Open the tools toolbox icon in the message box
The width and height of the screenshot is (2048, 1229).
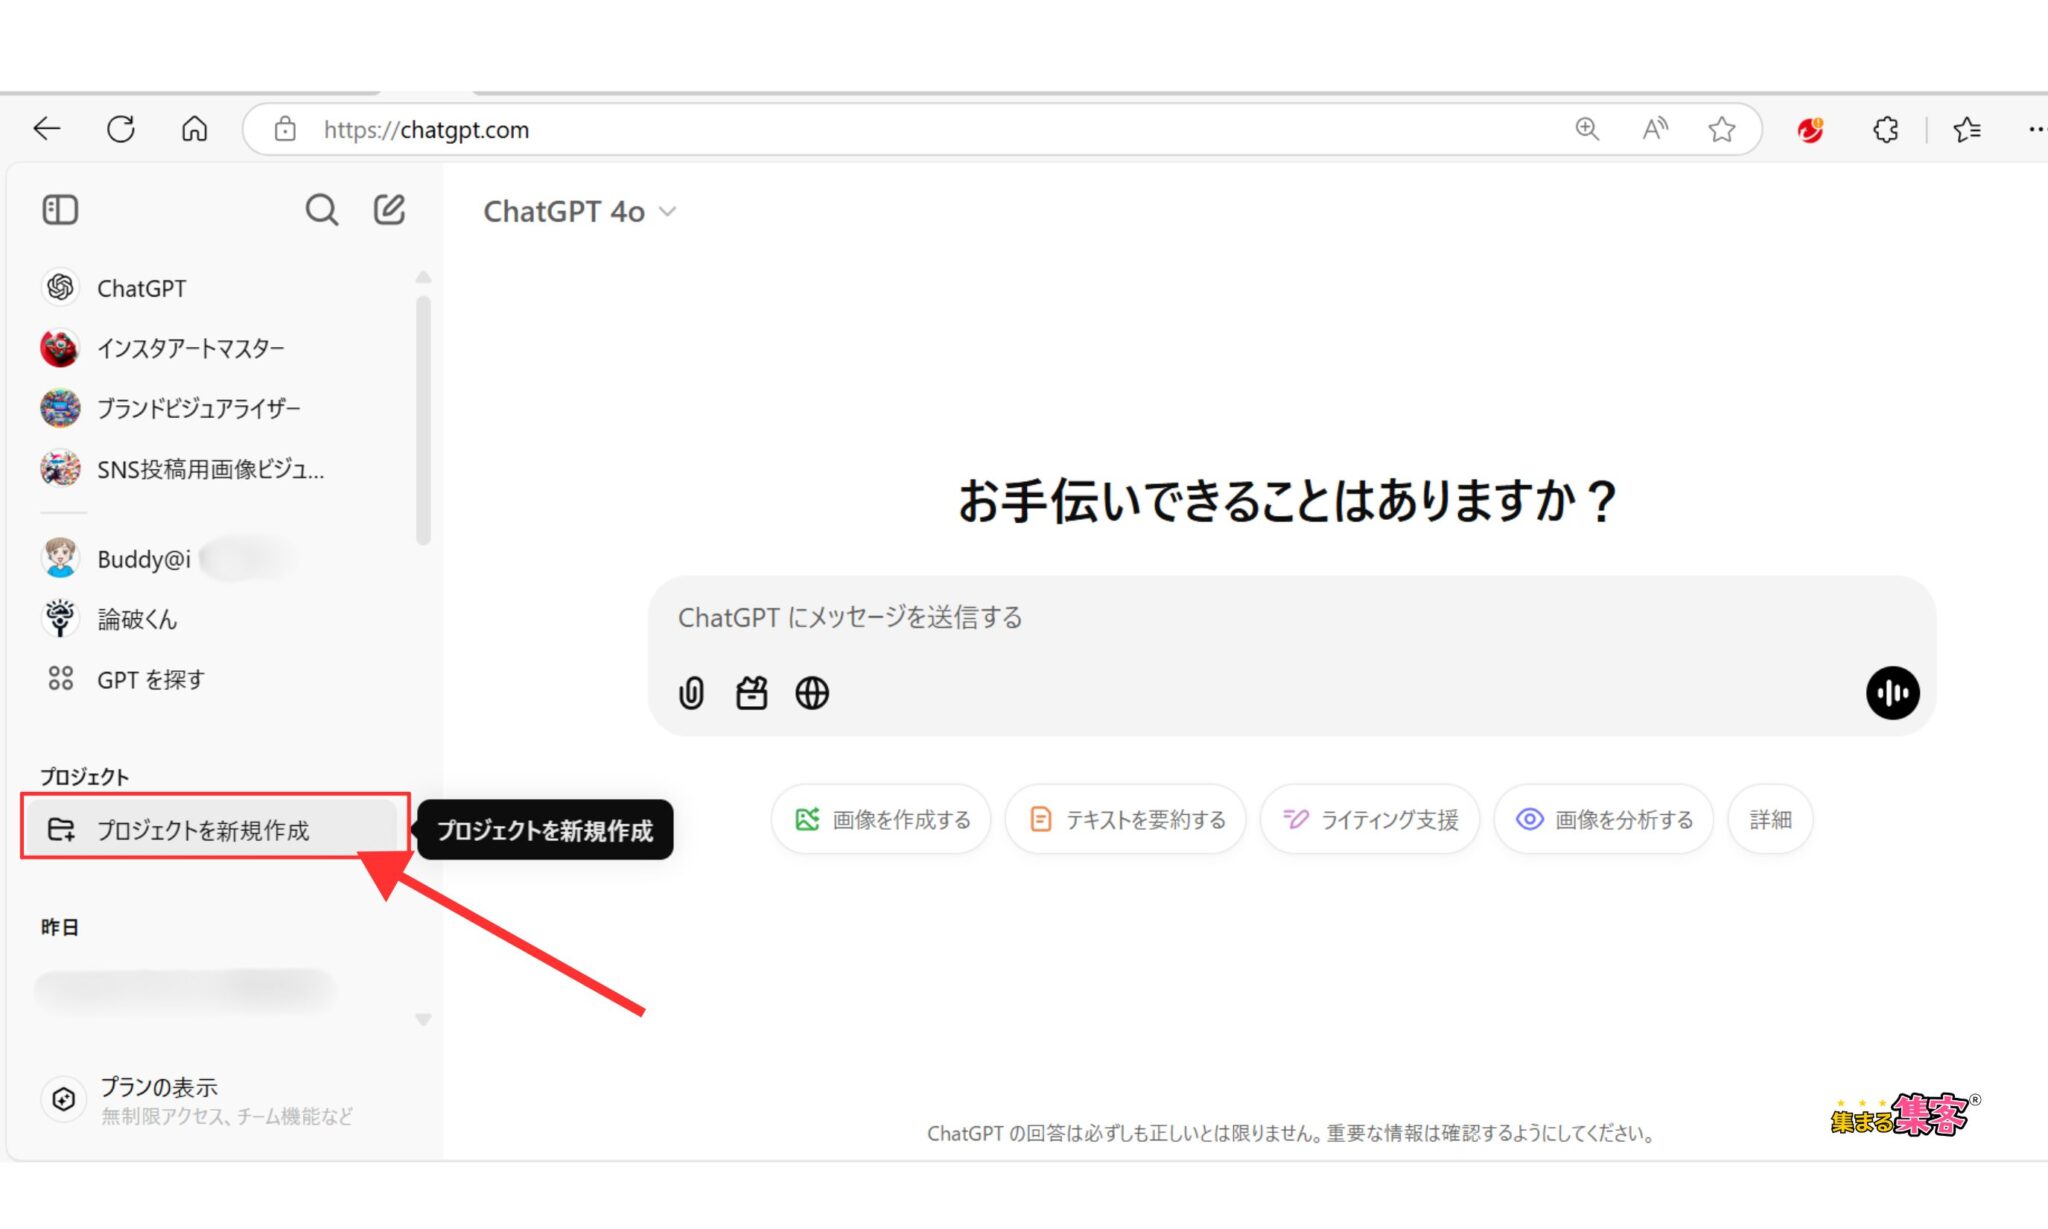(x=751, y=693)
